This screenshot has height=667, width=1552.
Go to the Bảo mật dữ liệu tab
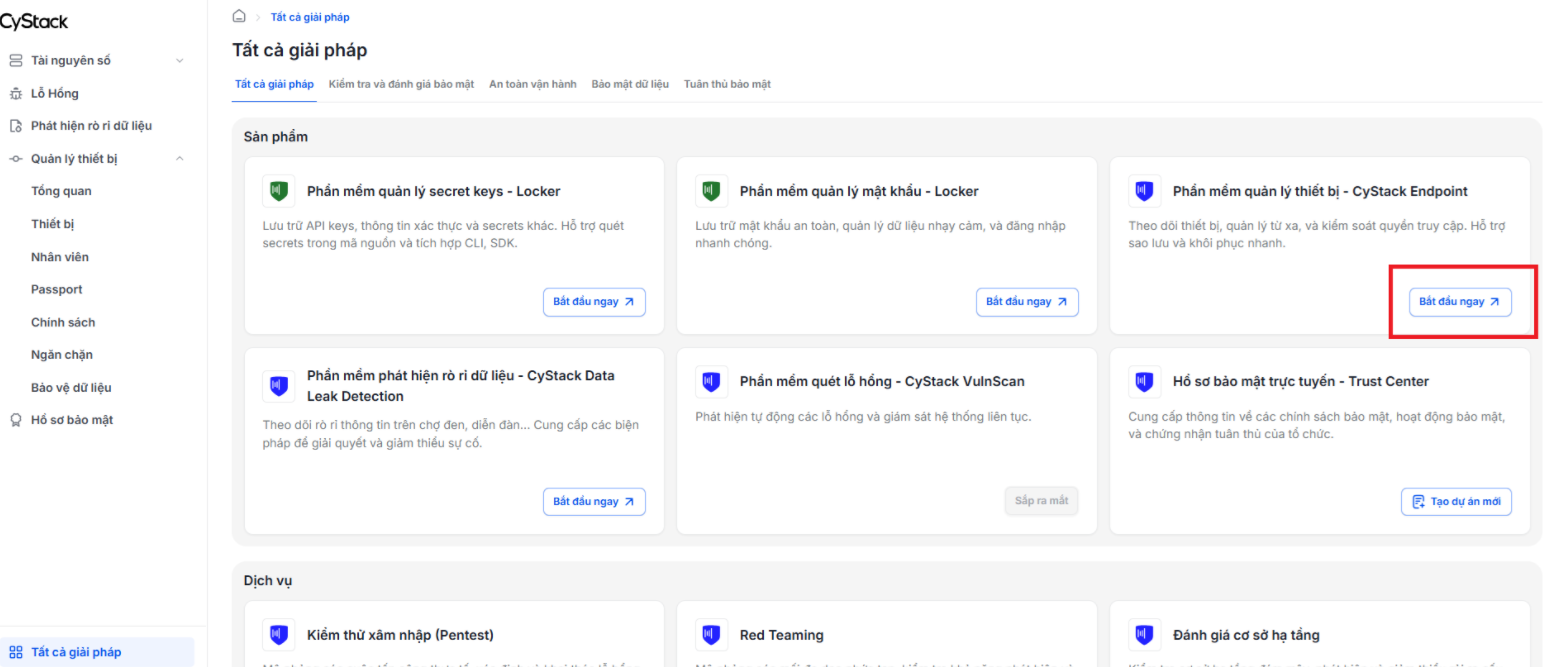630,84
